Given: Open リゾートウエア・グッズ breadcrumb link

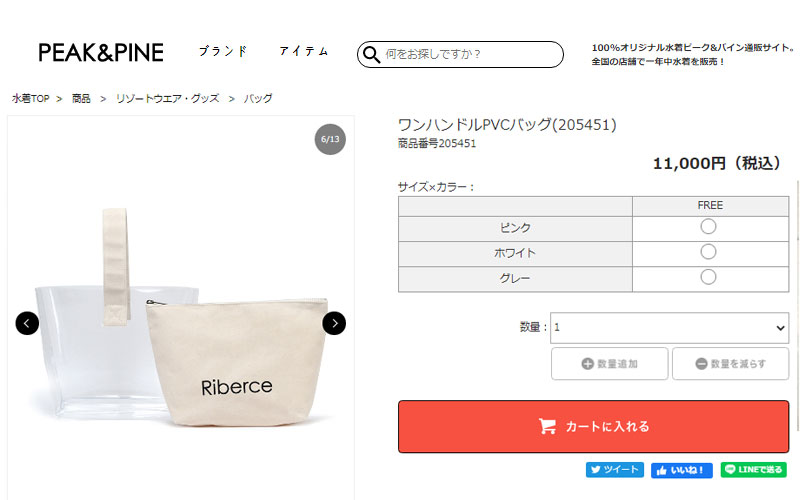Looking at the screenshot, I should pyautogui.click(x=165, y=99).
